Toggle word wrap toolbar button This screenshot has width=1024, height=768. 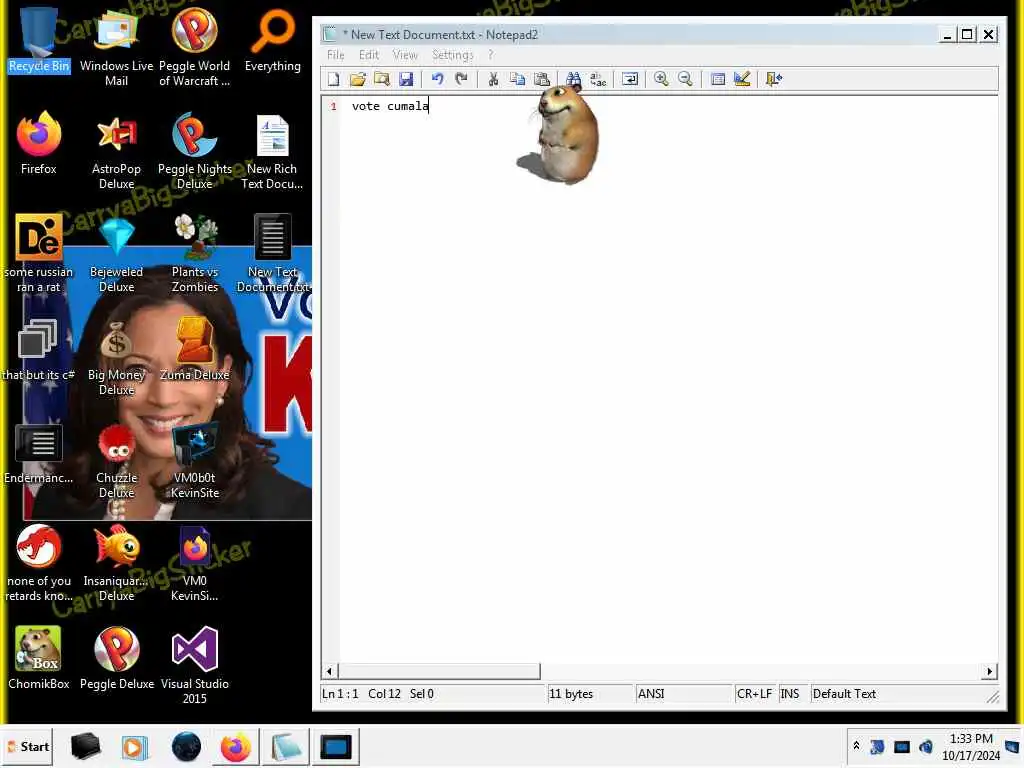[630, 79]
